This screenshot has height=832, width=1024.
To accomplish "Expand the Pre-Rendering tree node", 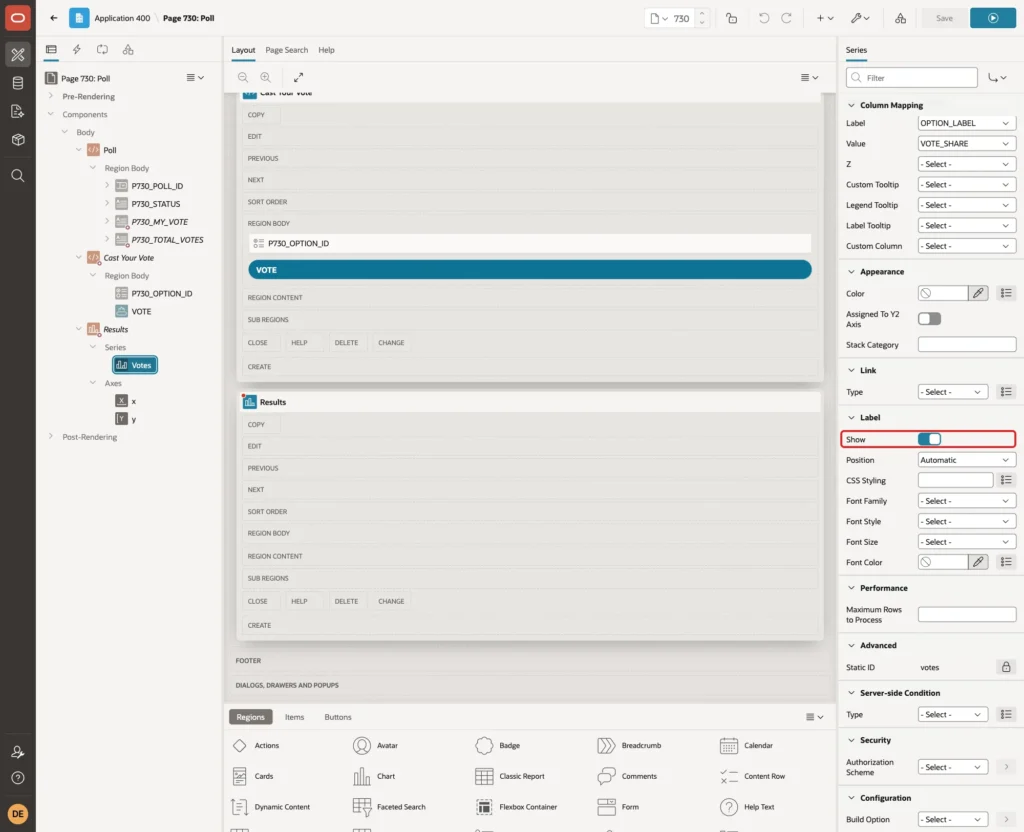I will 51,96.
